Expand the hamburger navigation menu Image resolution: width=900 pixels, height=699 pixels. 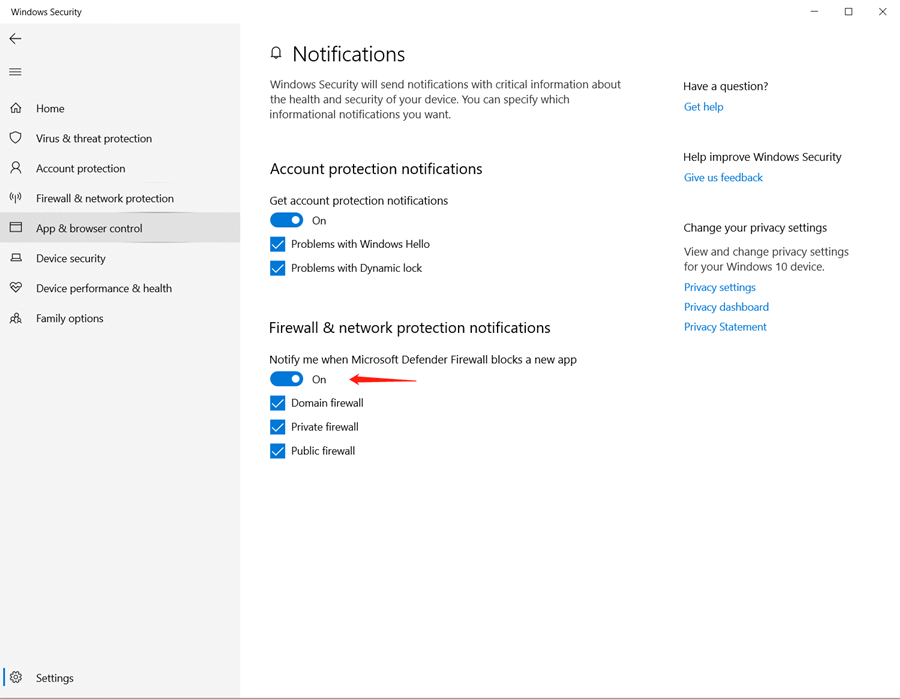click(15, 72)
